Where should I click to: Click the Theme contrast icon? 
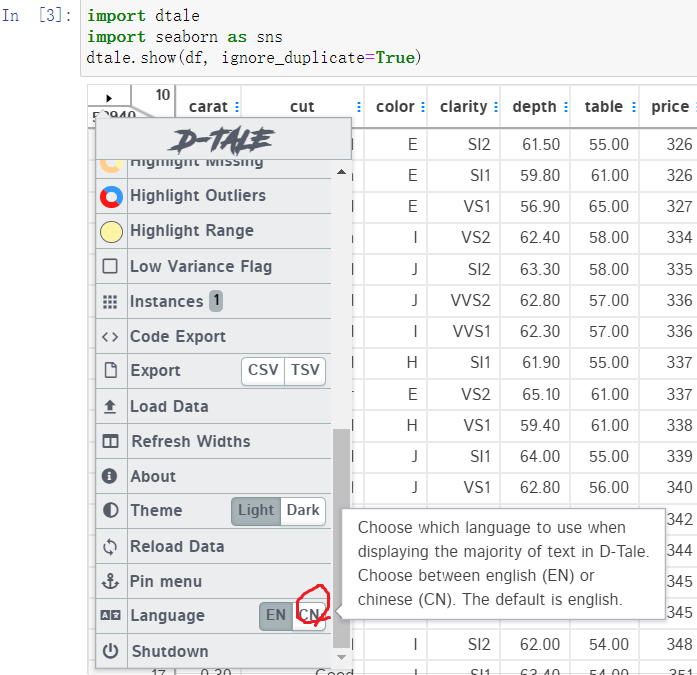(x=110, y=510)
